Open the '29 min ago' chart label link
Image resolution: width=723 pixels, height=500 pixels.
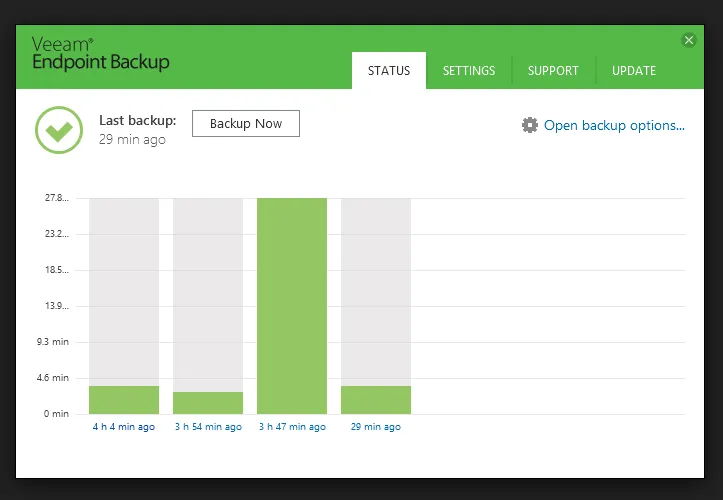click(x=376, y=427)
